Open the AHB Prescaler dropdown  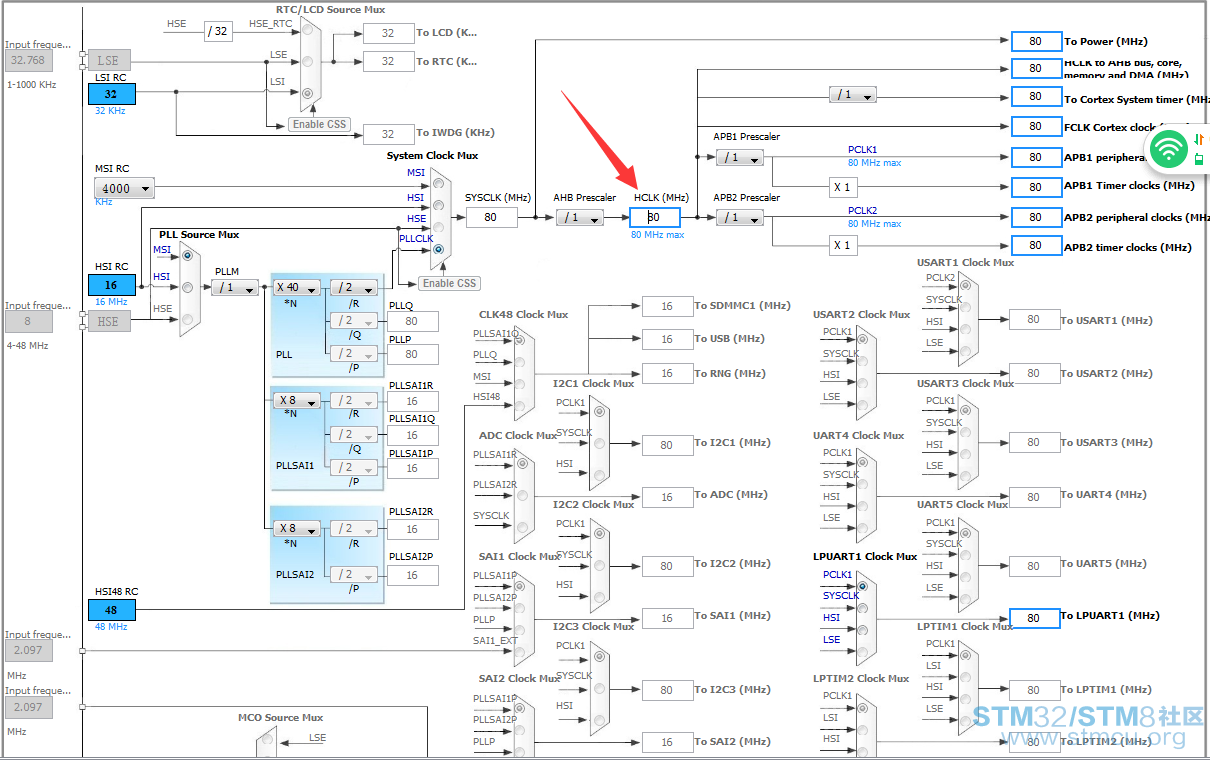580,217
